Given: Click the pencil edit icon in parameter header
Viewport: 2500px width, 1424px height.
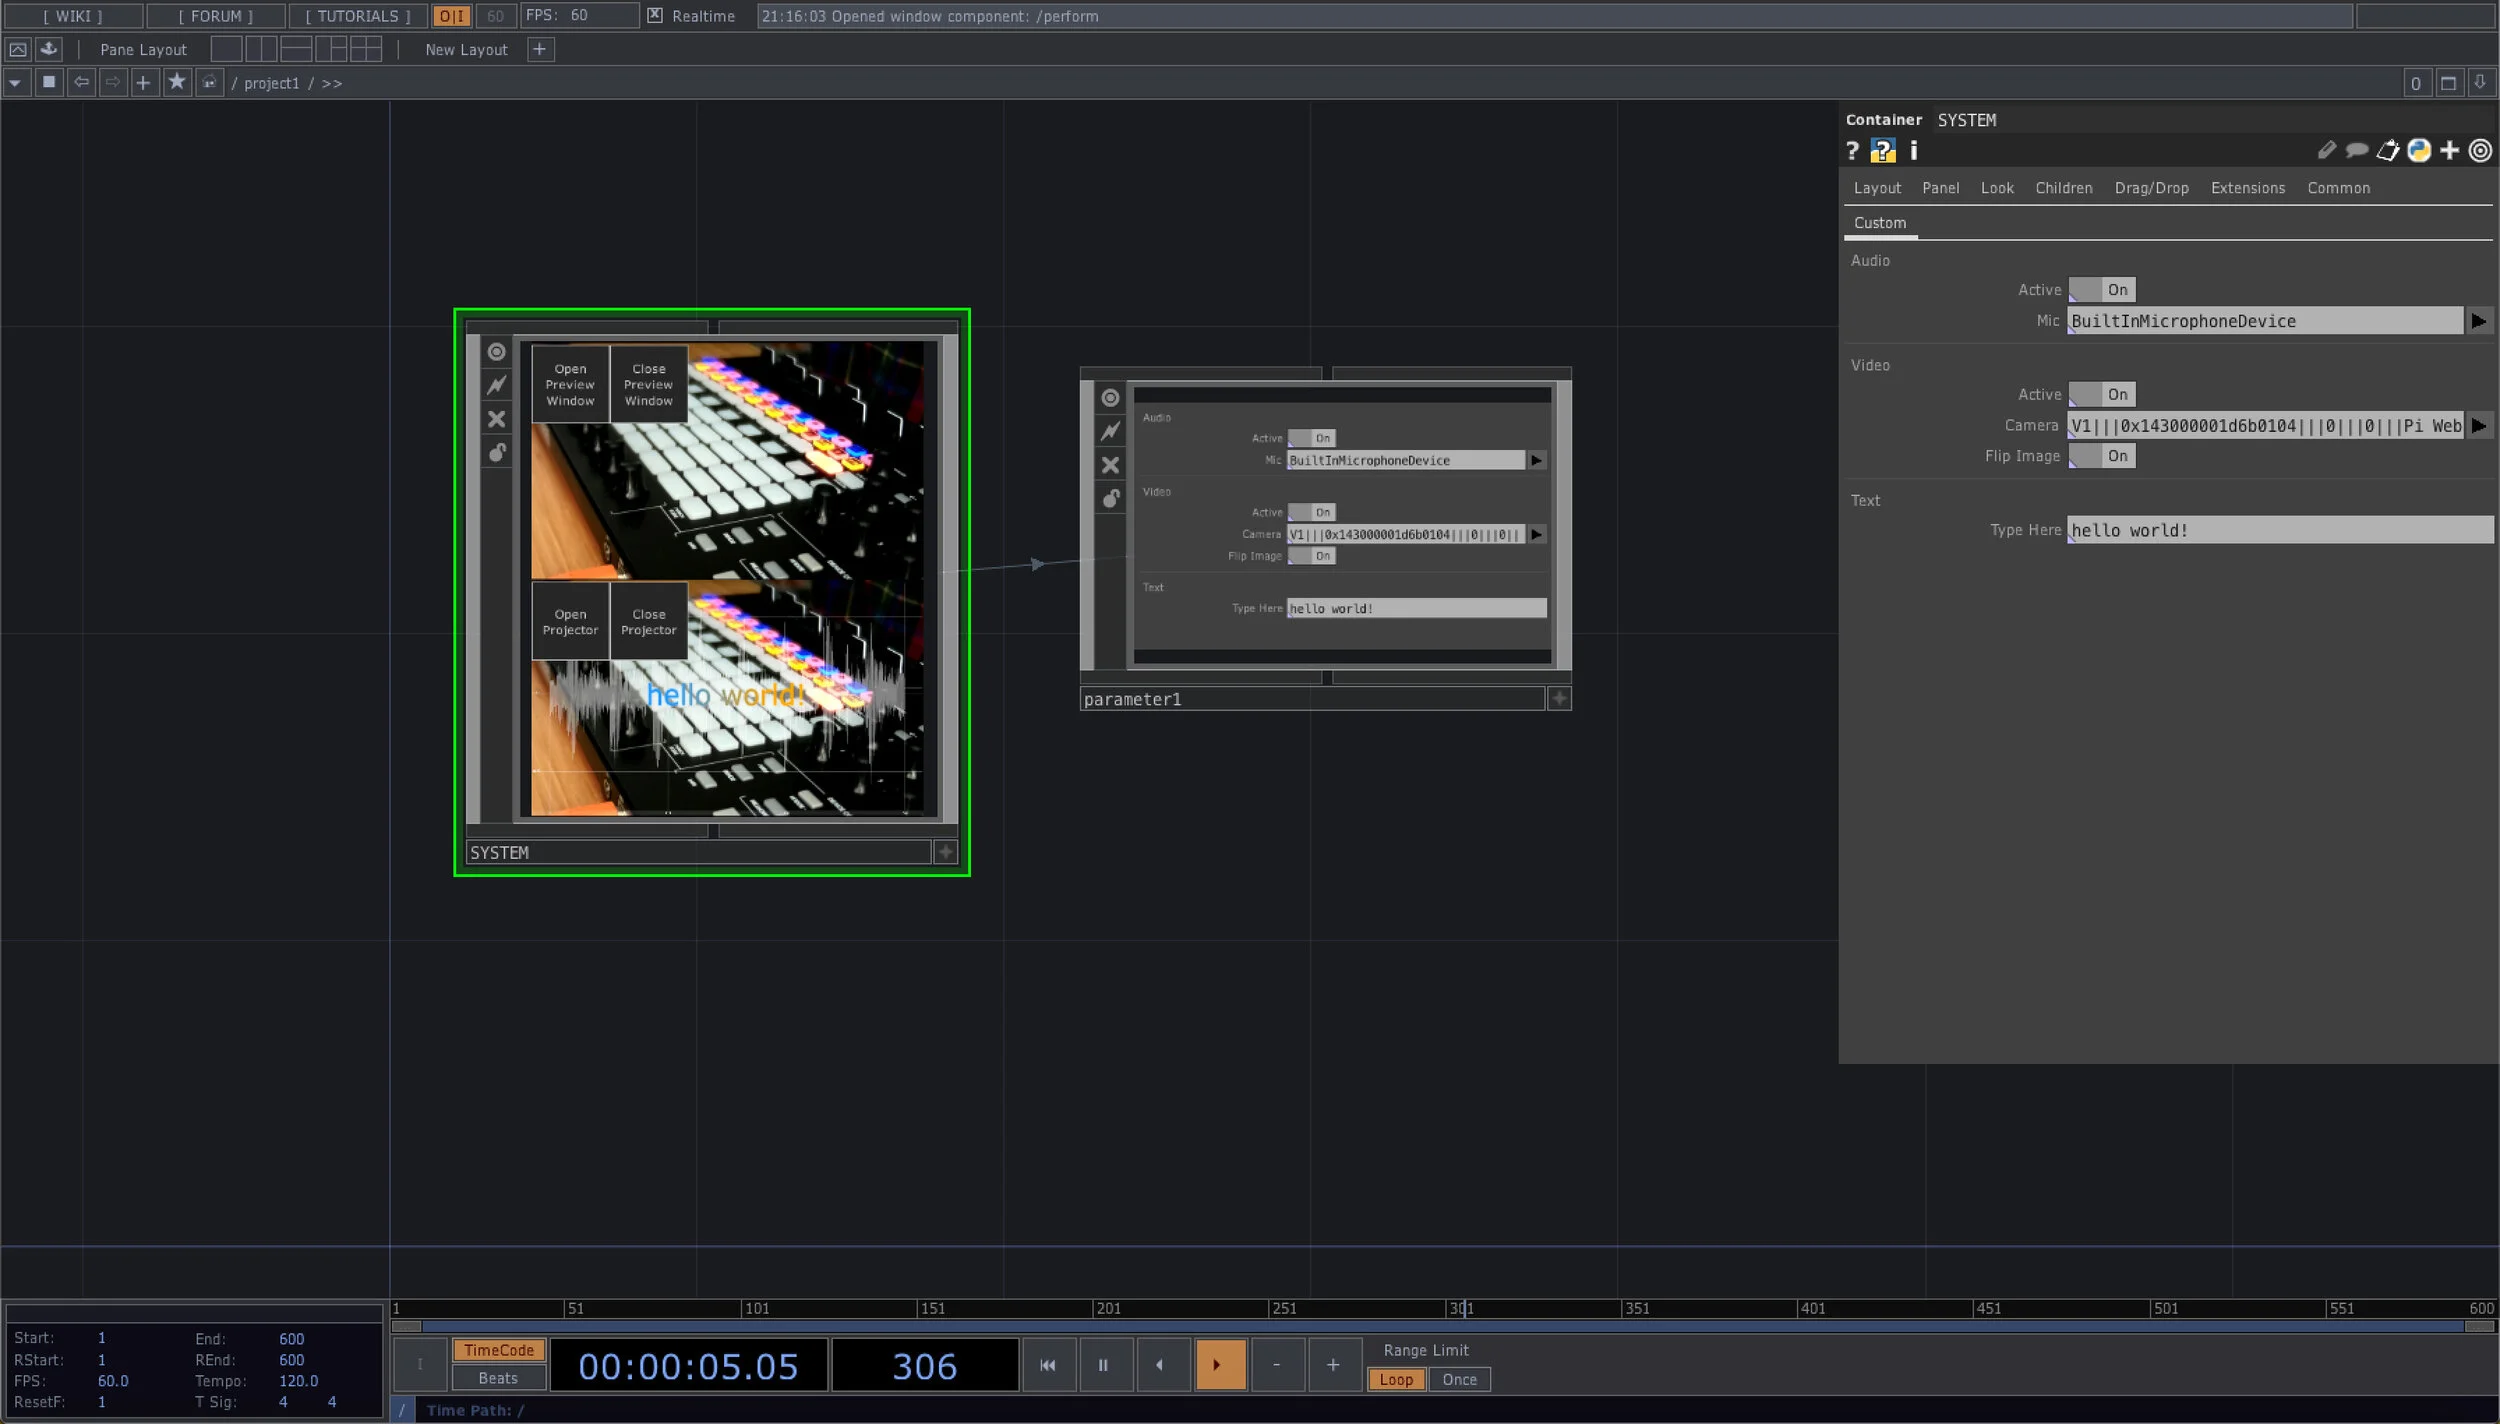Looking at the screenshot, I should [x=2326, y=150].
